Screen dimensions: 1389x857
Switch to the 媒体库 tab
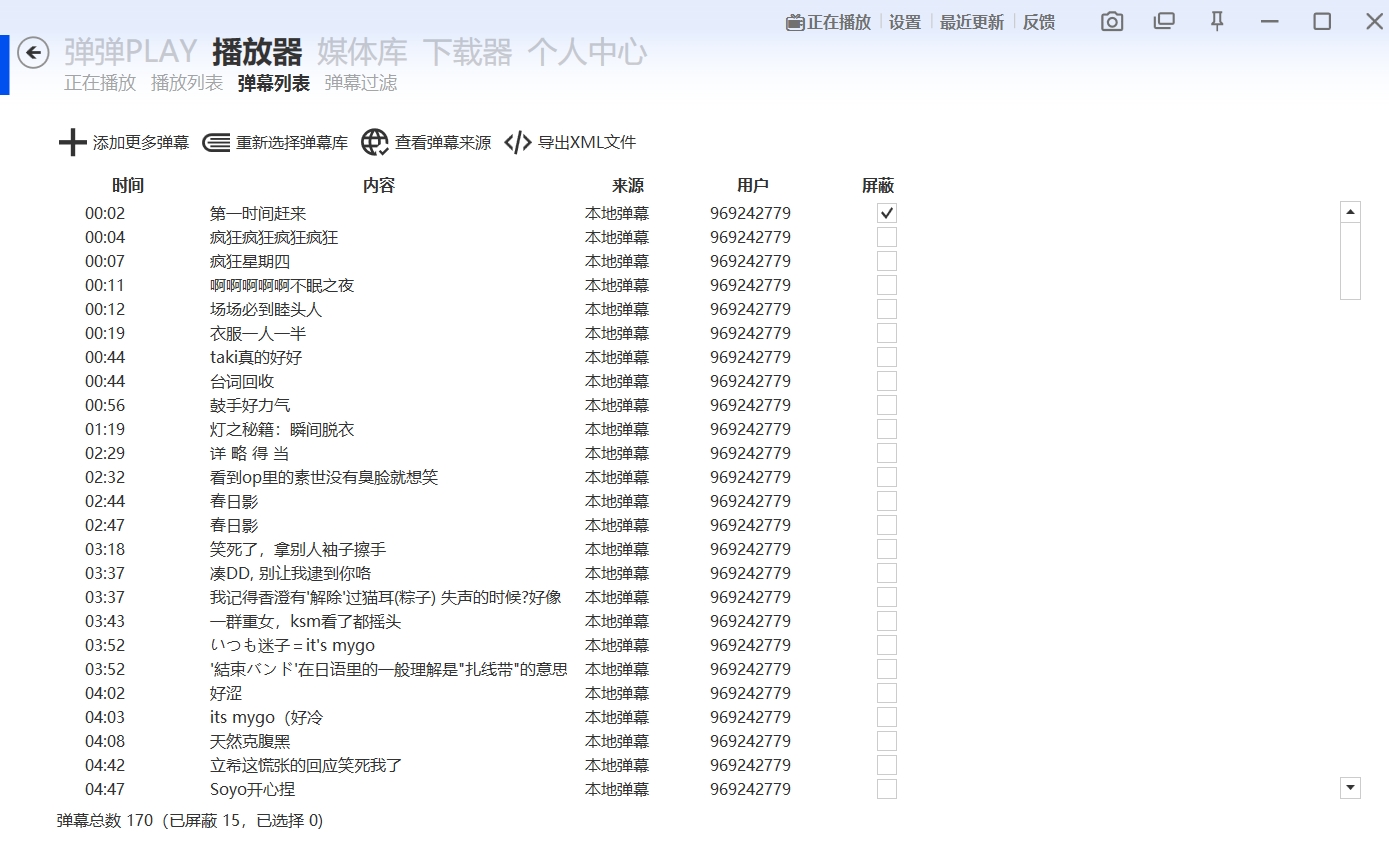pos(361,52)
